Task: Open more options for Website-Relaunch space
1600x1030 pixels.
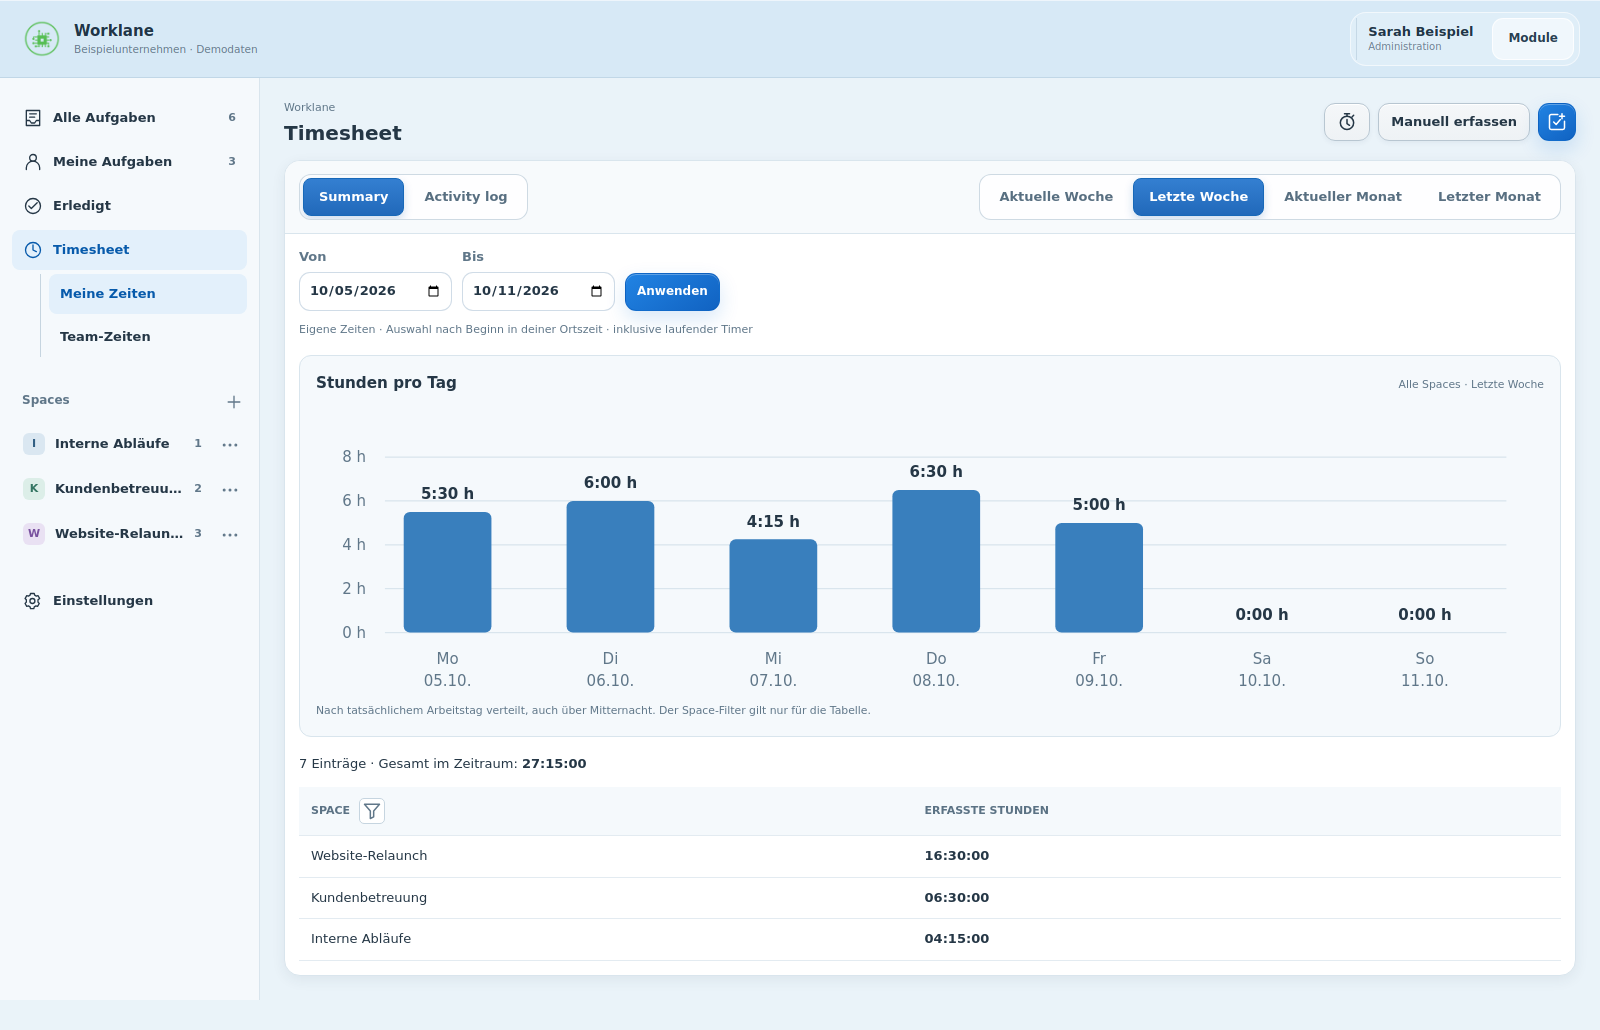Action: coord(230,534)
